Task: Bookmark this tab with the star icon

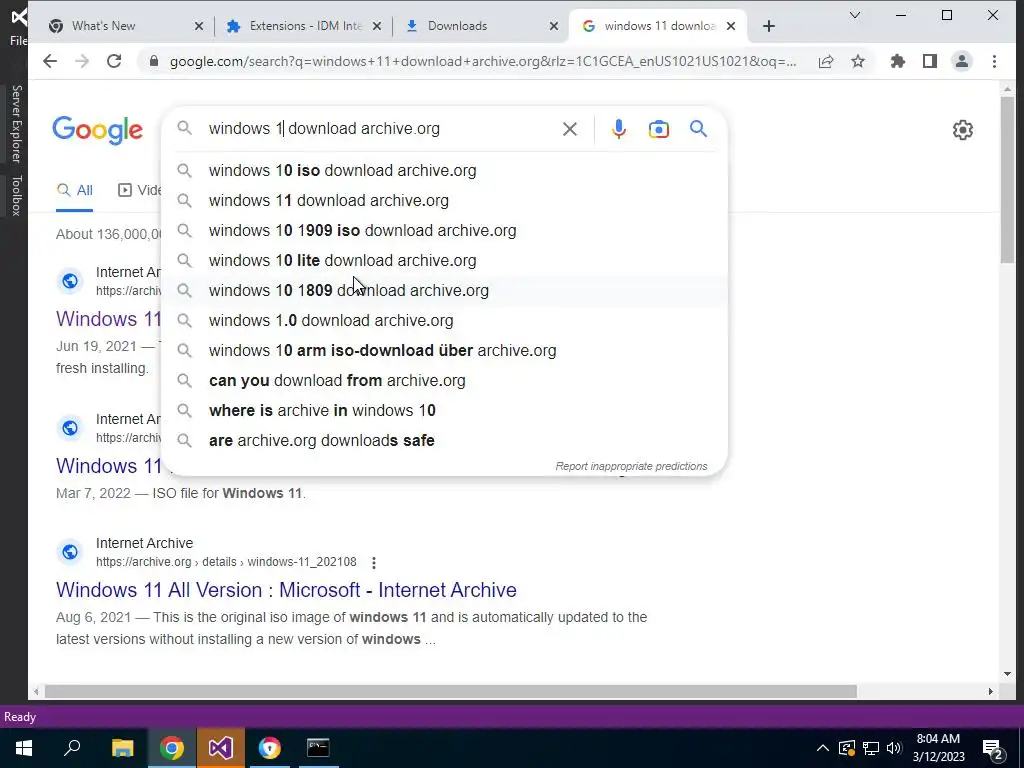Action: coord(858,61)
